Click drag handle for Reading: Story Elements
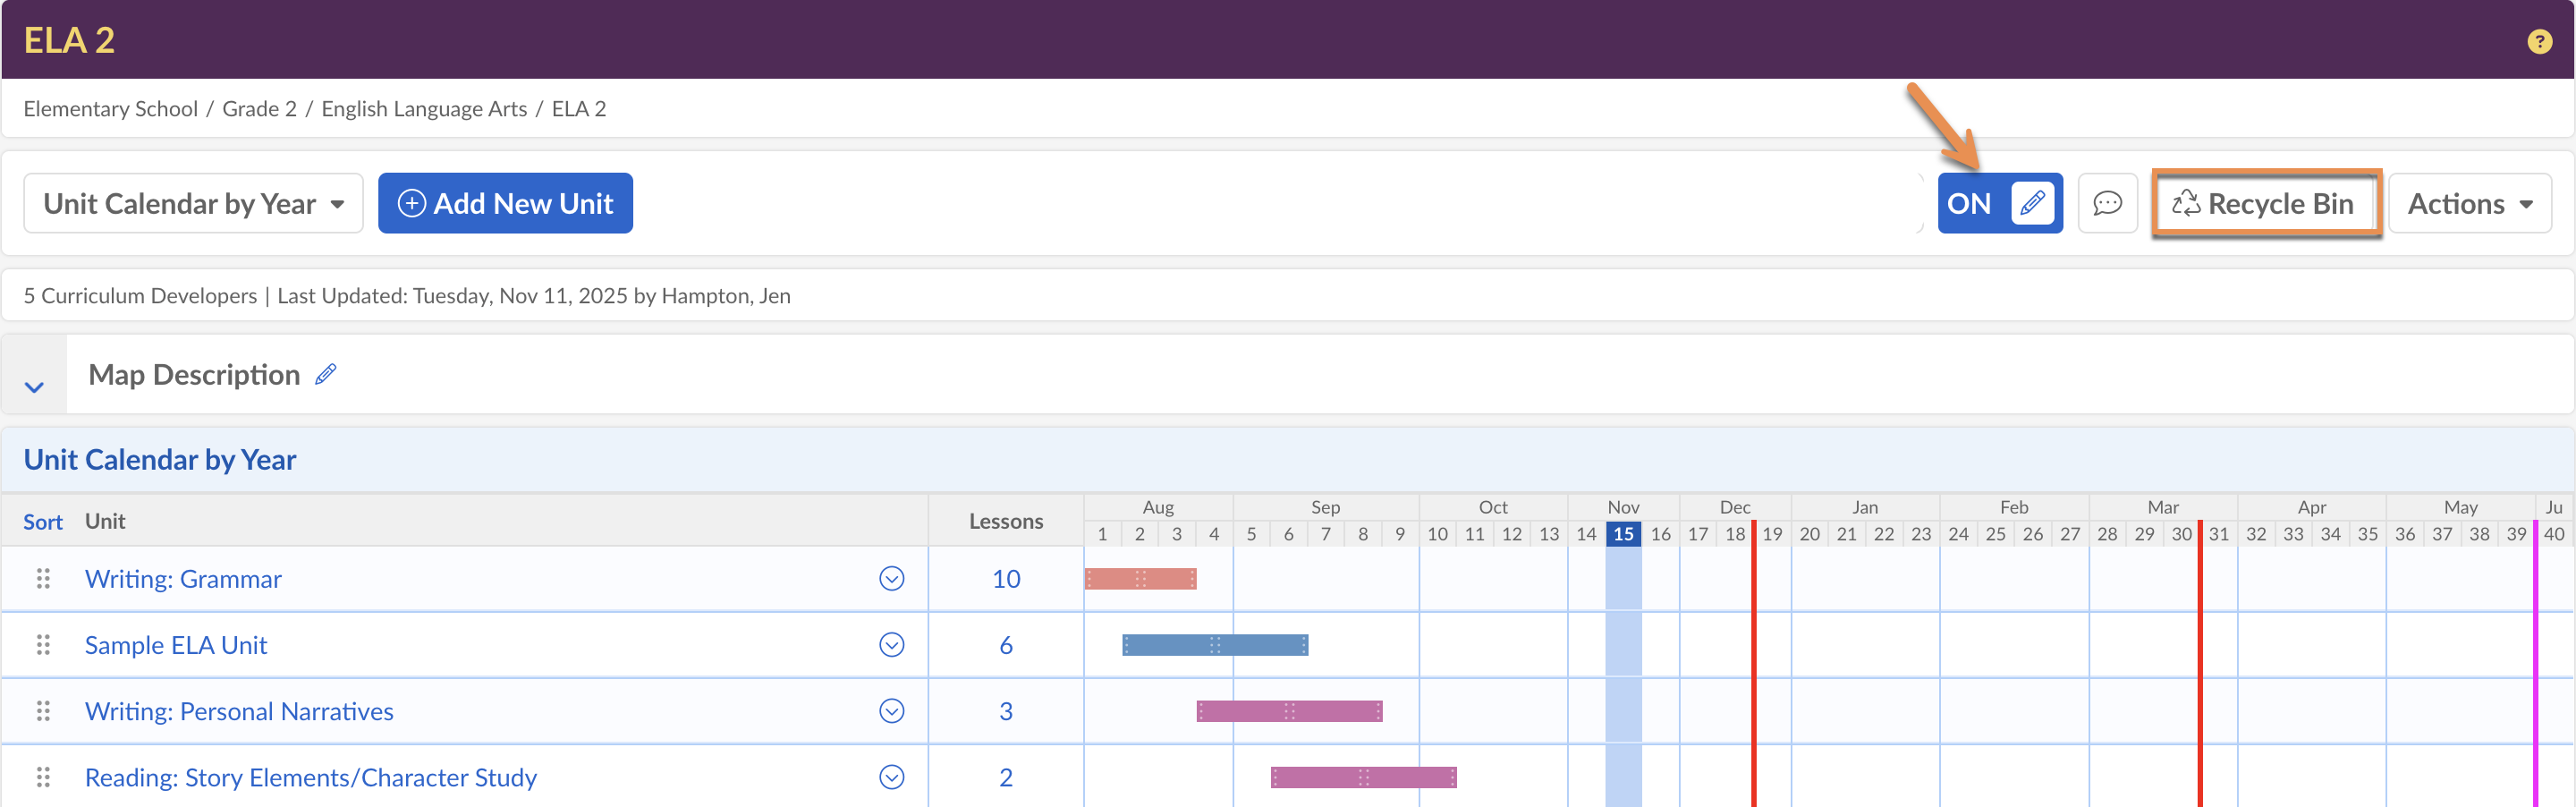 [43, 777]
